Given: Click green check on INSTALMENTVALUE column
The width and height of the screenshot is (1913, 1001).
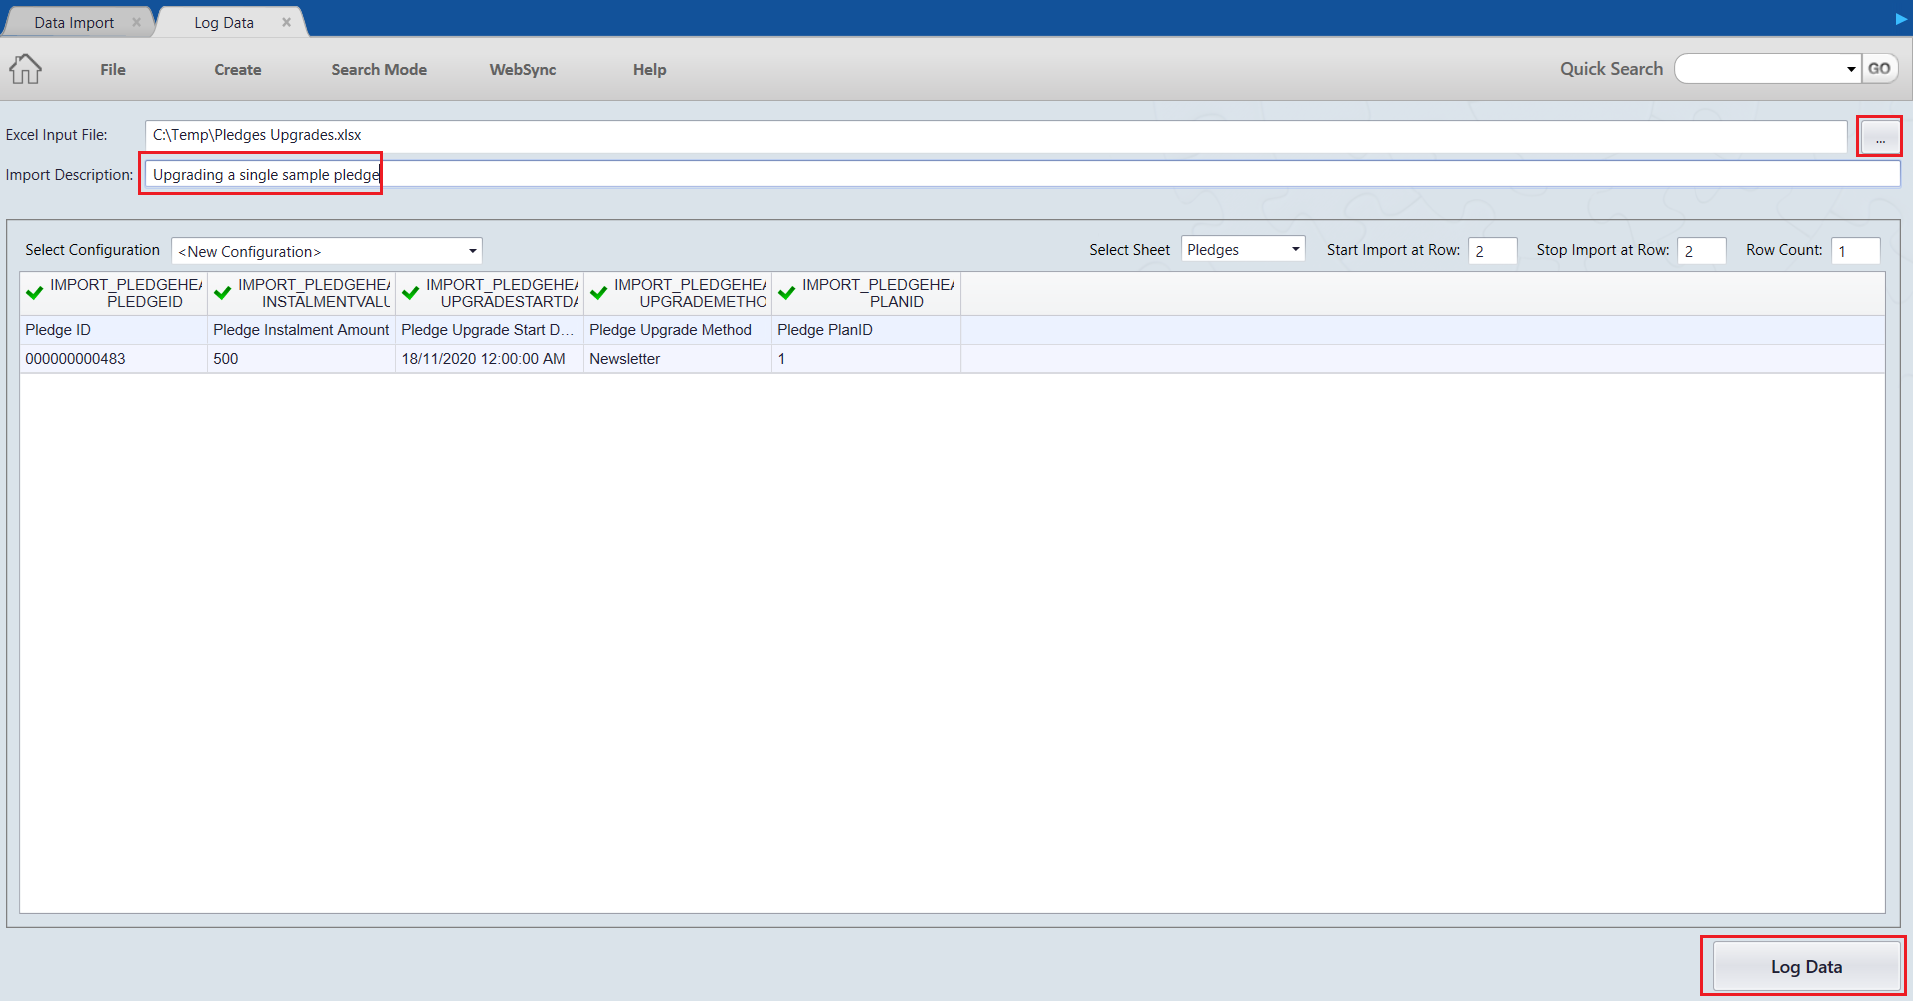Looking at the screenshot, I should click(223, 293).
